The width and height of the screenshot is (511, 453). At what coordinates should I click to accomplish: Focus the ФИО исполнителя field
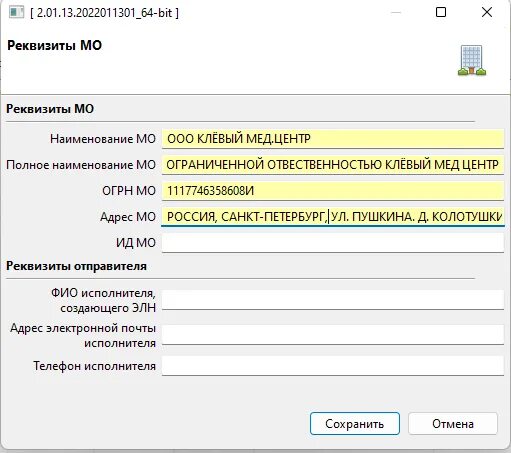click(333, 300)
